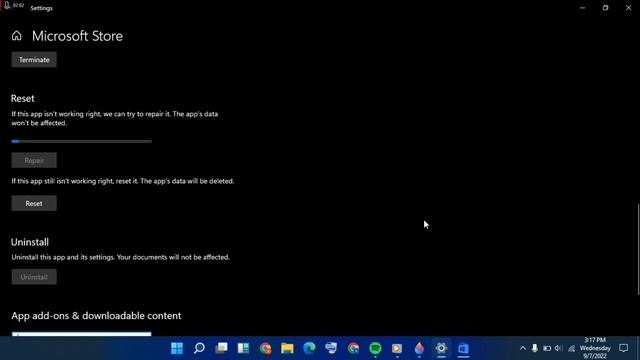
Task: Click the Reset section heading
Action: pyautogui.click(x=22, y=98)
